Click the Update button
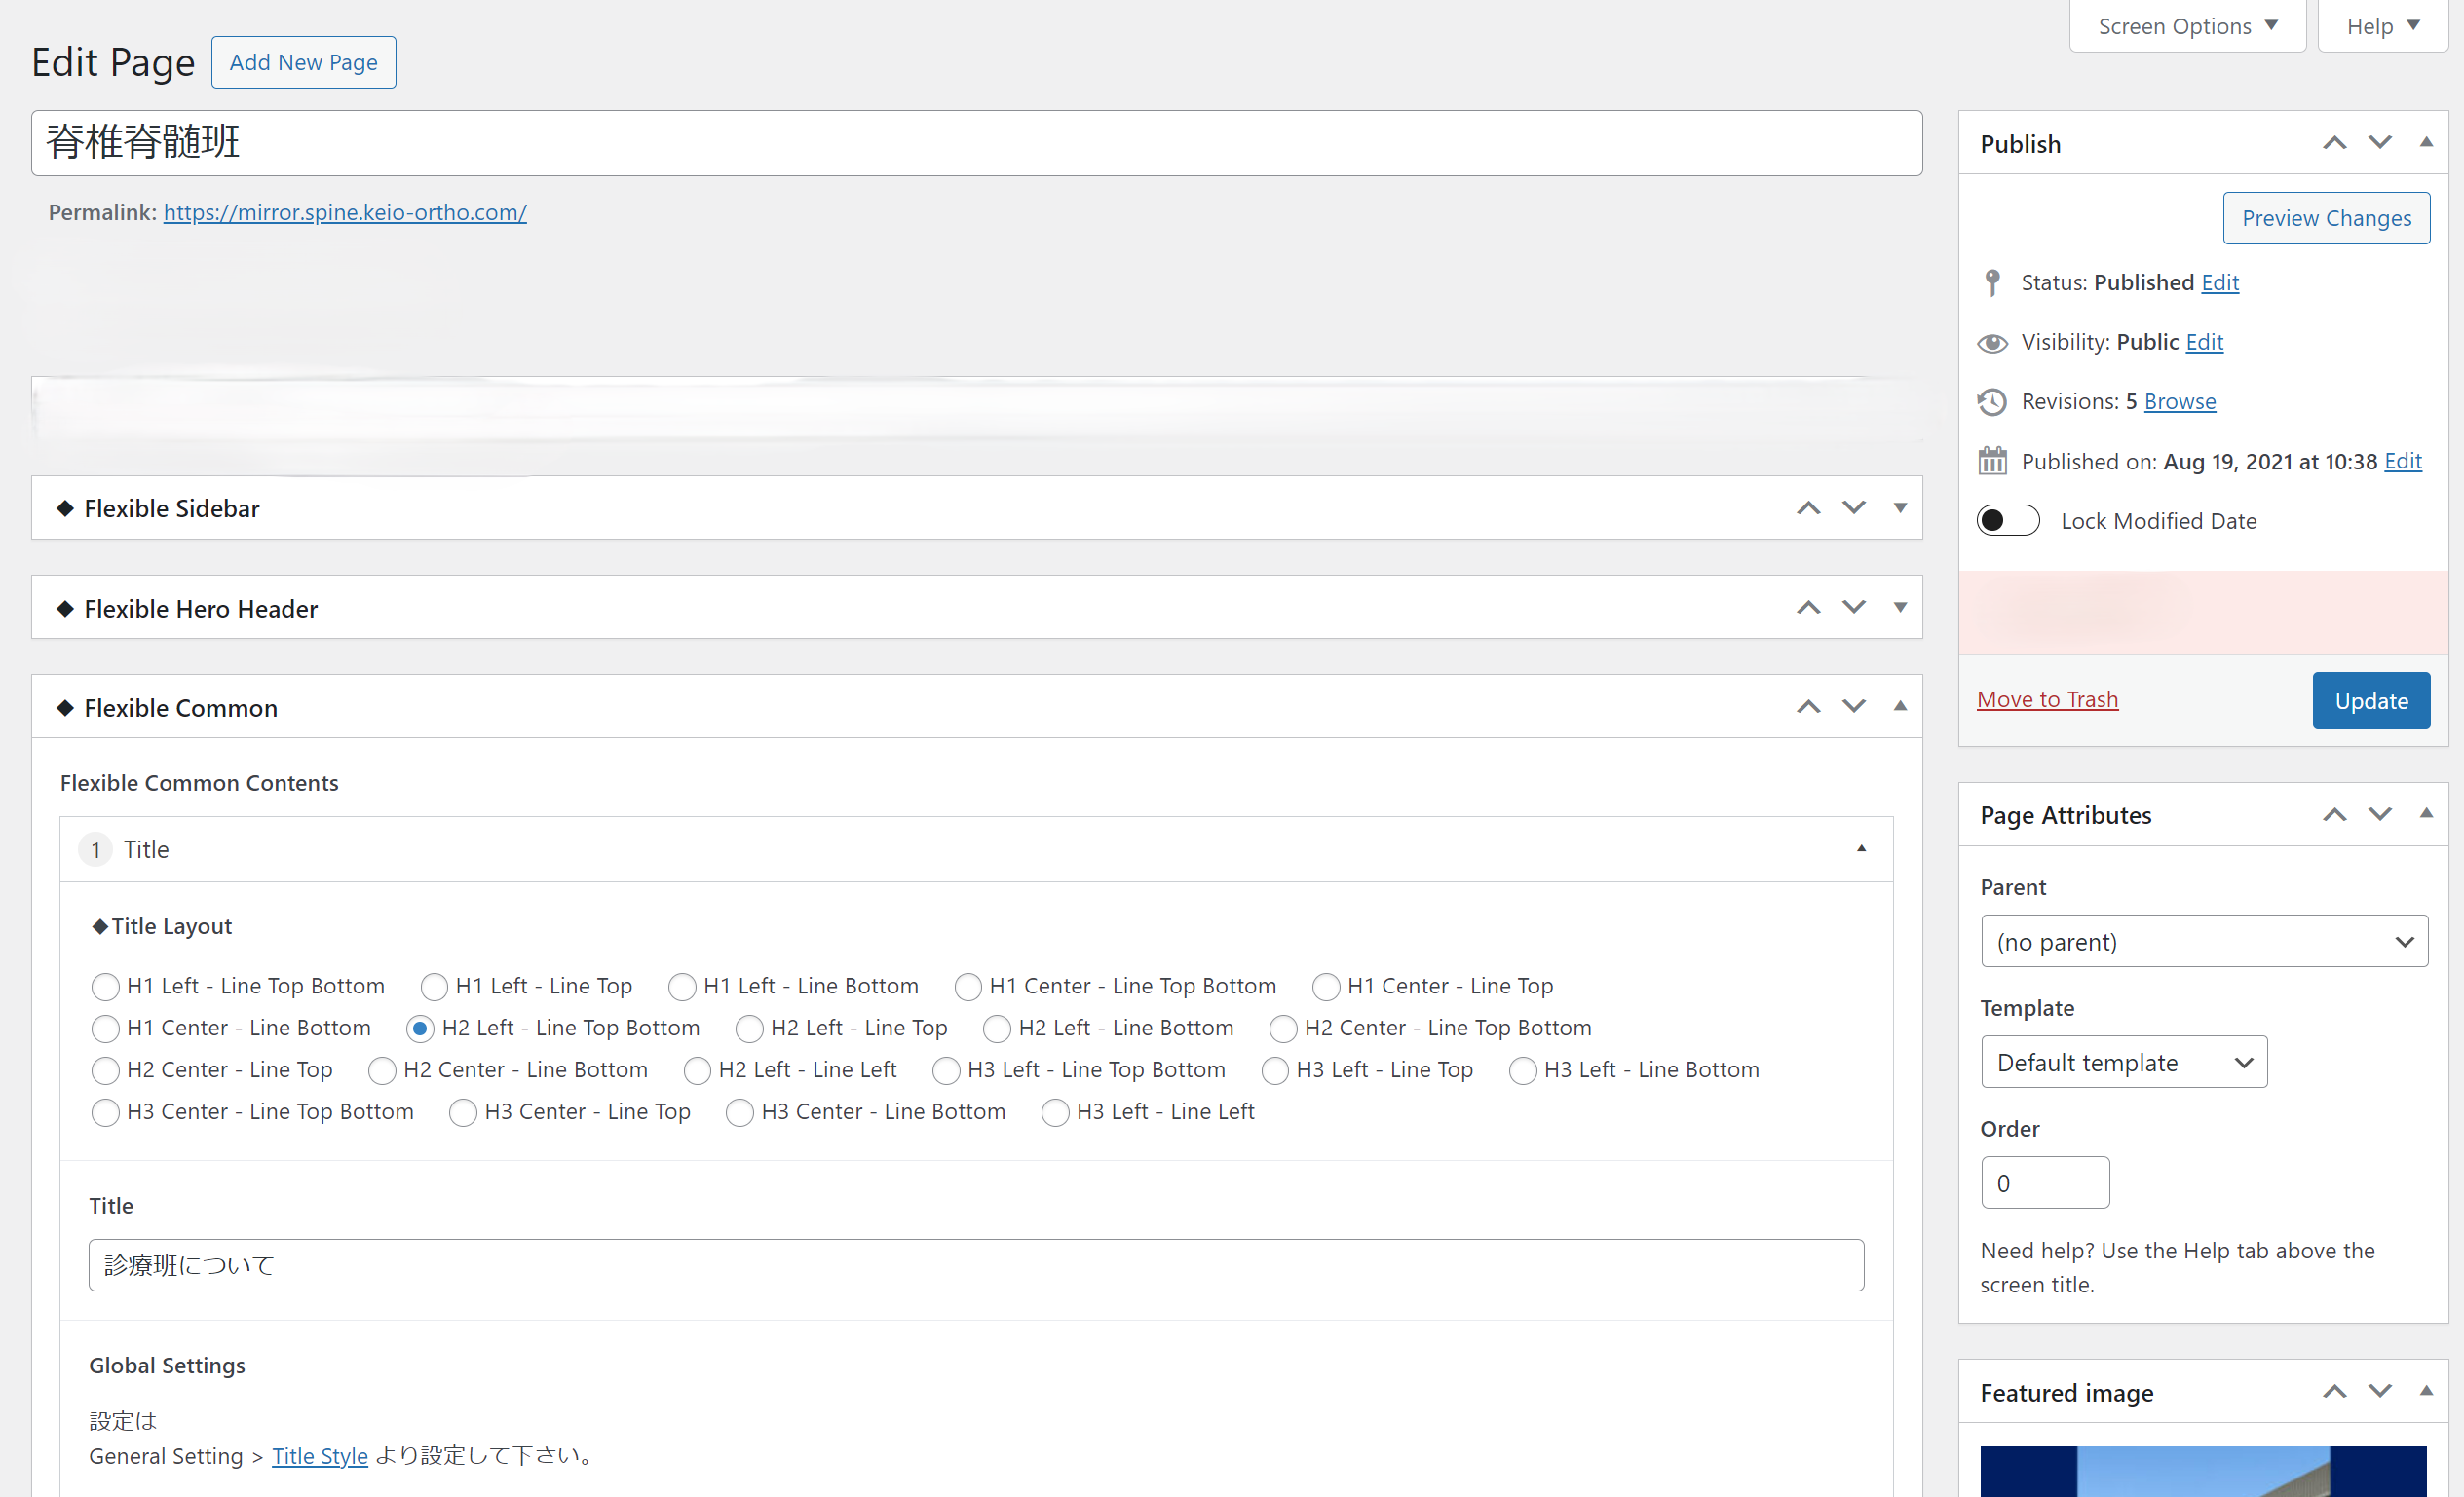Viewport: 2464px width, 1497px height. pos(2371,701)
